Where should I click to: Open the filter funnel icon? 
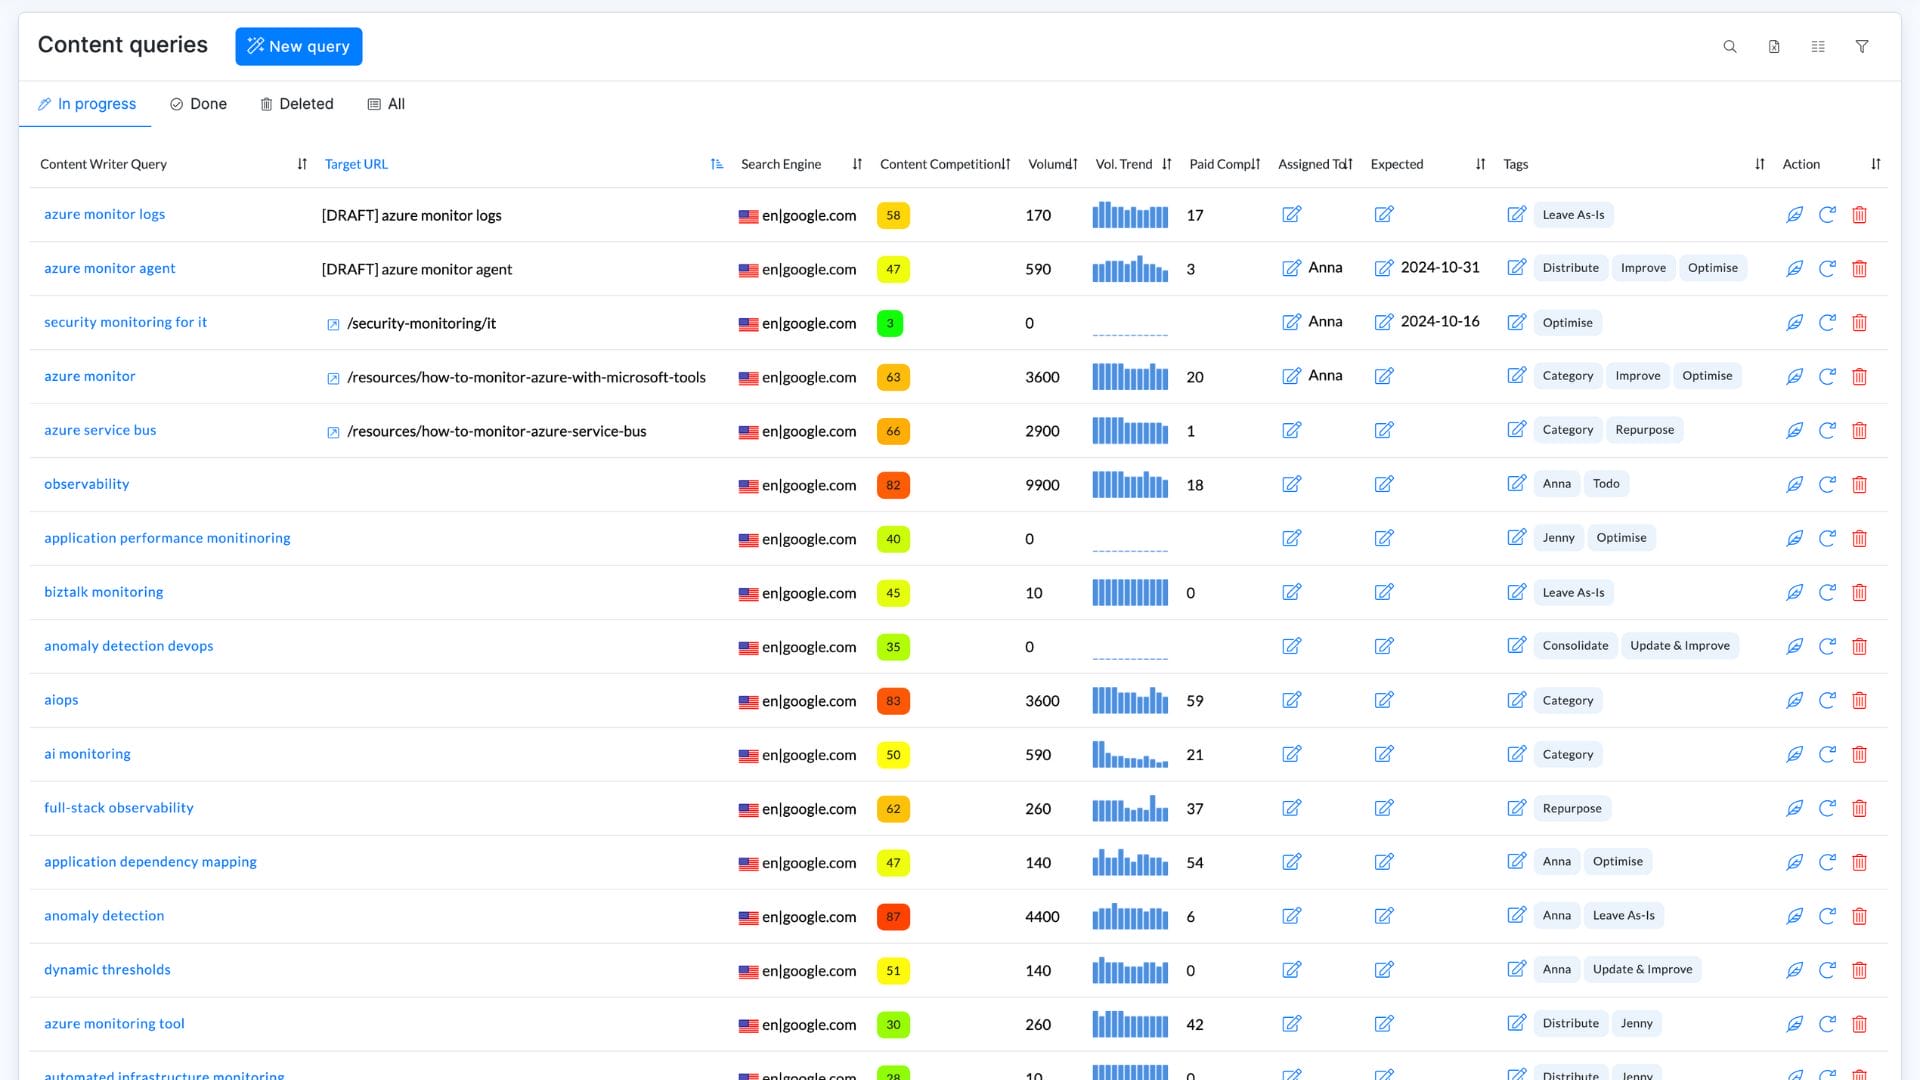1862,47
